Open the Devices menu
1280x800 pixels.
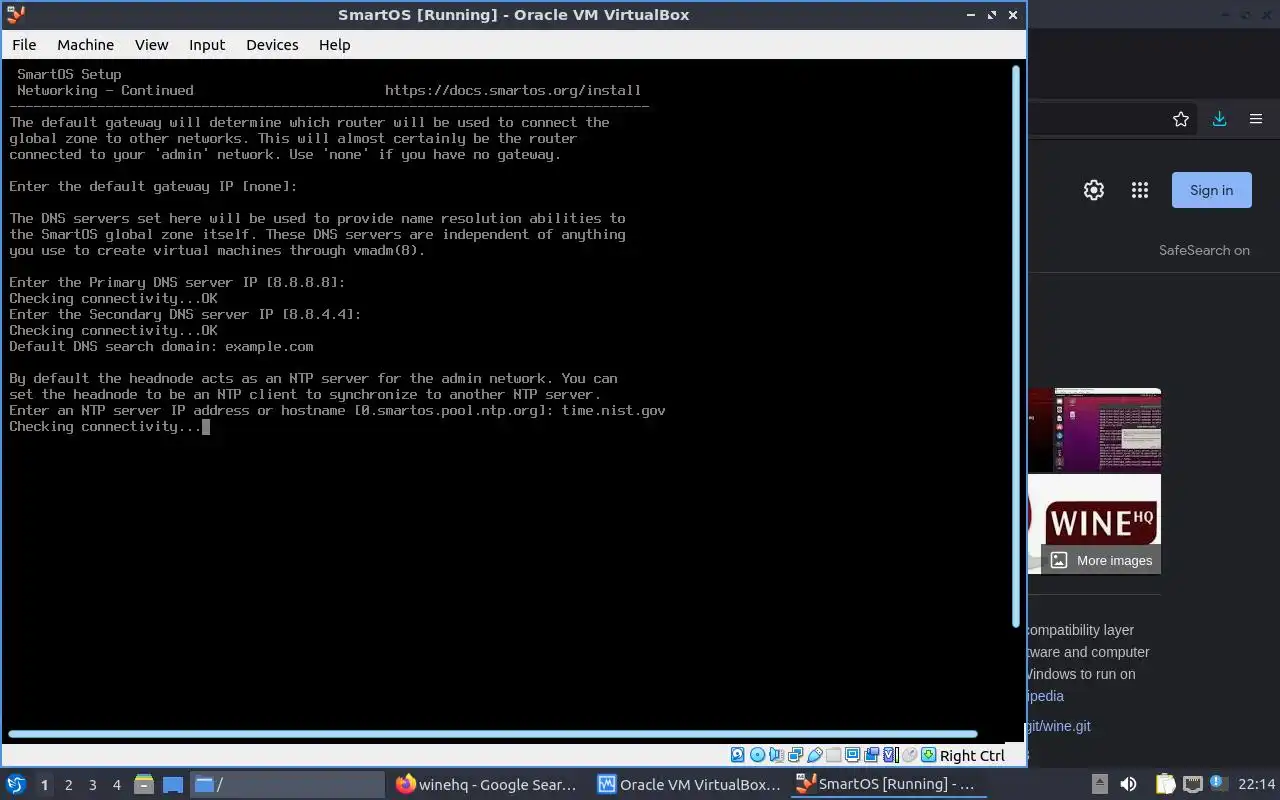click(x=272, y=45)
